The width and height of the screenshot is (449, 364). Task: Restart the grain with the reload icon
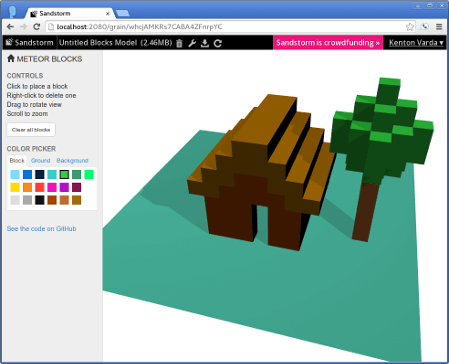(x=218, y=43)
